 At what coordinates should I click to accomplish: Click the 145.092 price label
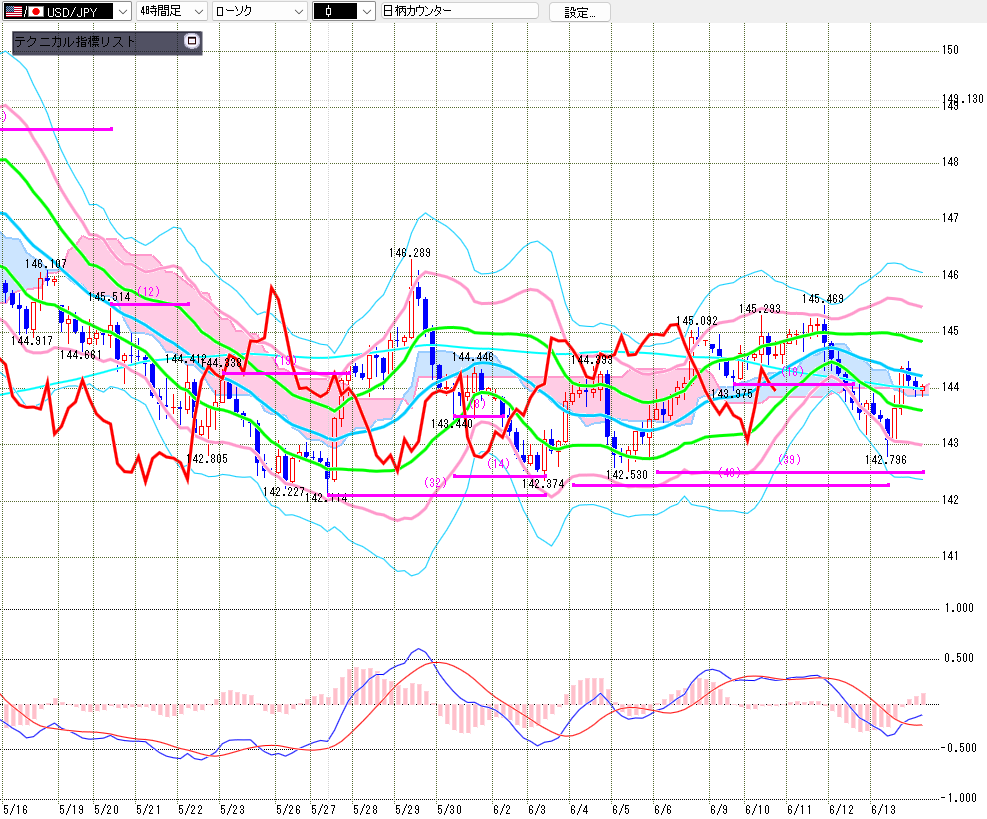697,321
